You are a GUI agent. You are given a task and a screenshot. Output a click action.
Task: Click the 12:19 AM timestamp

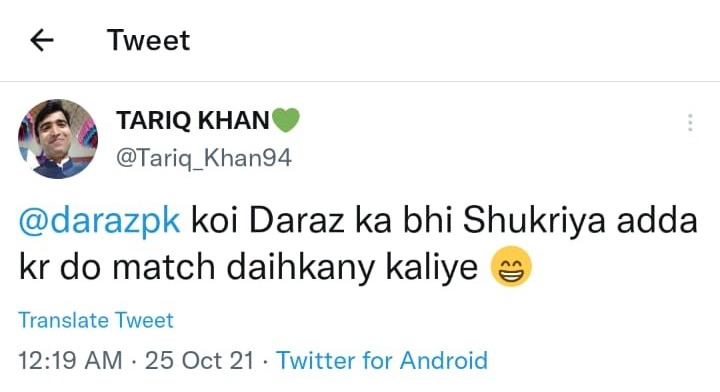[70, 360]
